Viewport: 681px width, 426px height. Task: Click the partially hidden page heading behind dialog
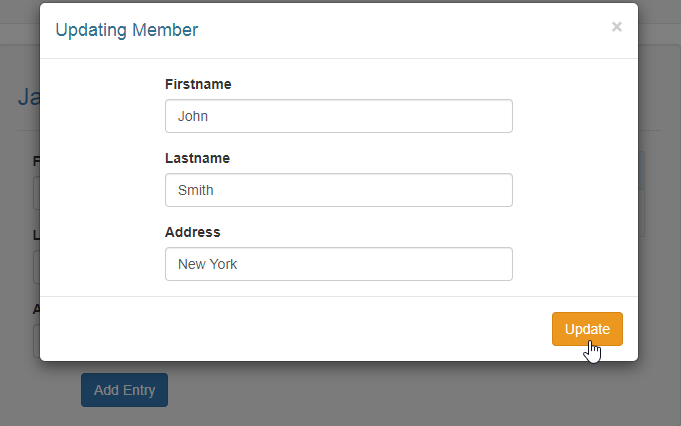28,97
